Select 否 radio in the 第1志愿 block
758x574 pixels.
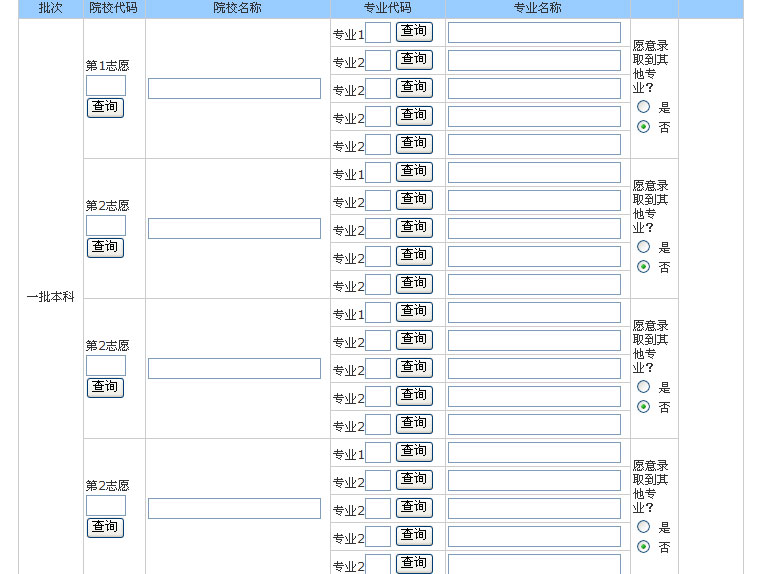643,126
